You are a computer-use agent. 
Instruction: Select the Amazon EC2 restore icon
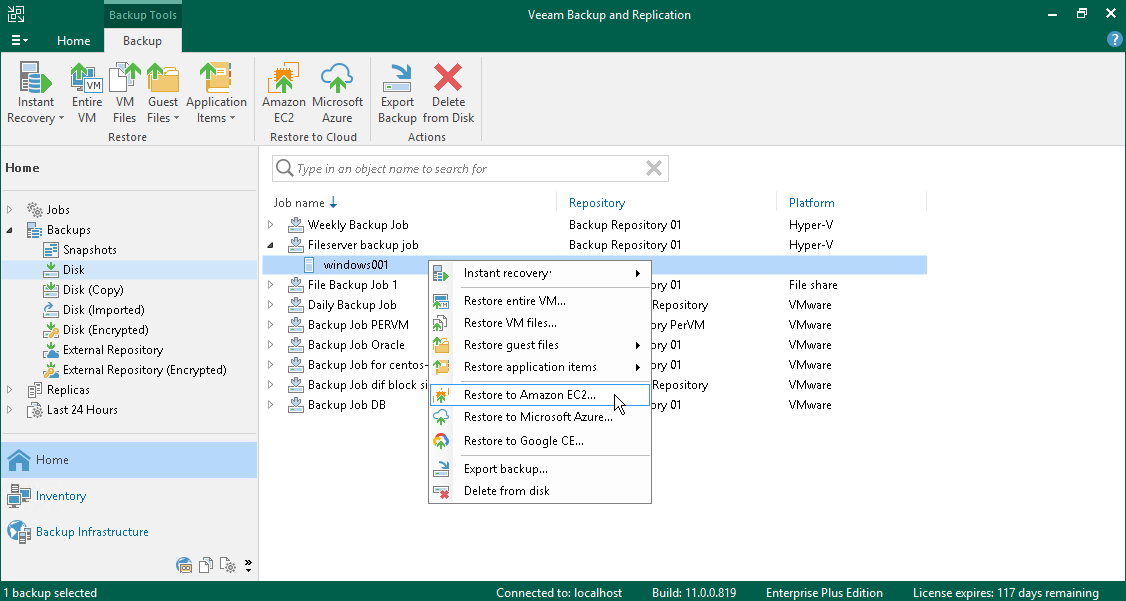pyautogui.click(x=283, y=90)
